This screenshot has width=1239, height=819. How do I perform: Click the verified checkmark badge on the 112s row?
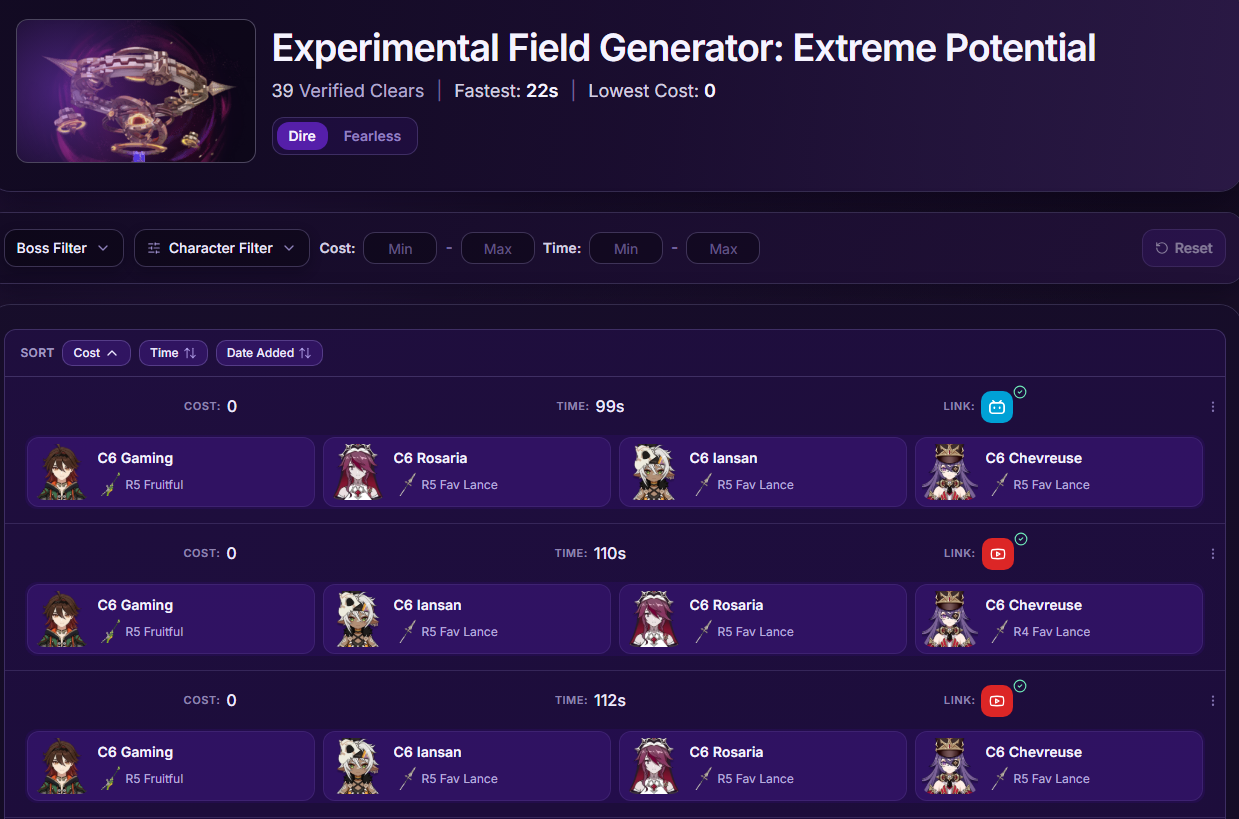tap(1020, 686)
